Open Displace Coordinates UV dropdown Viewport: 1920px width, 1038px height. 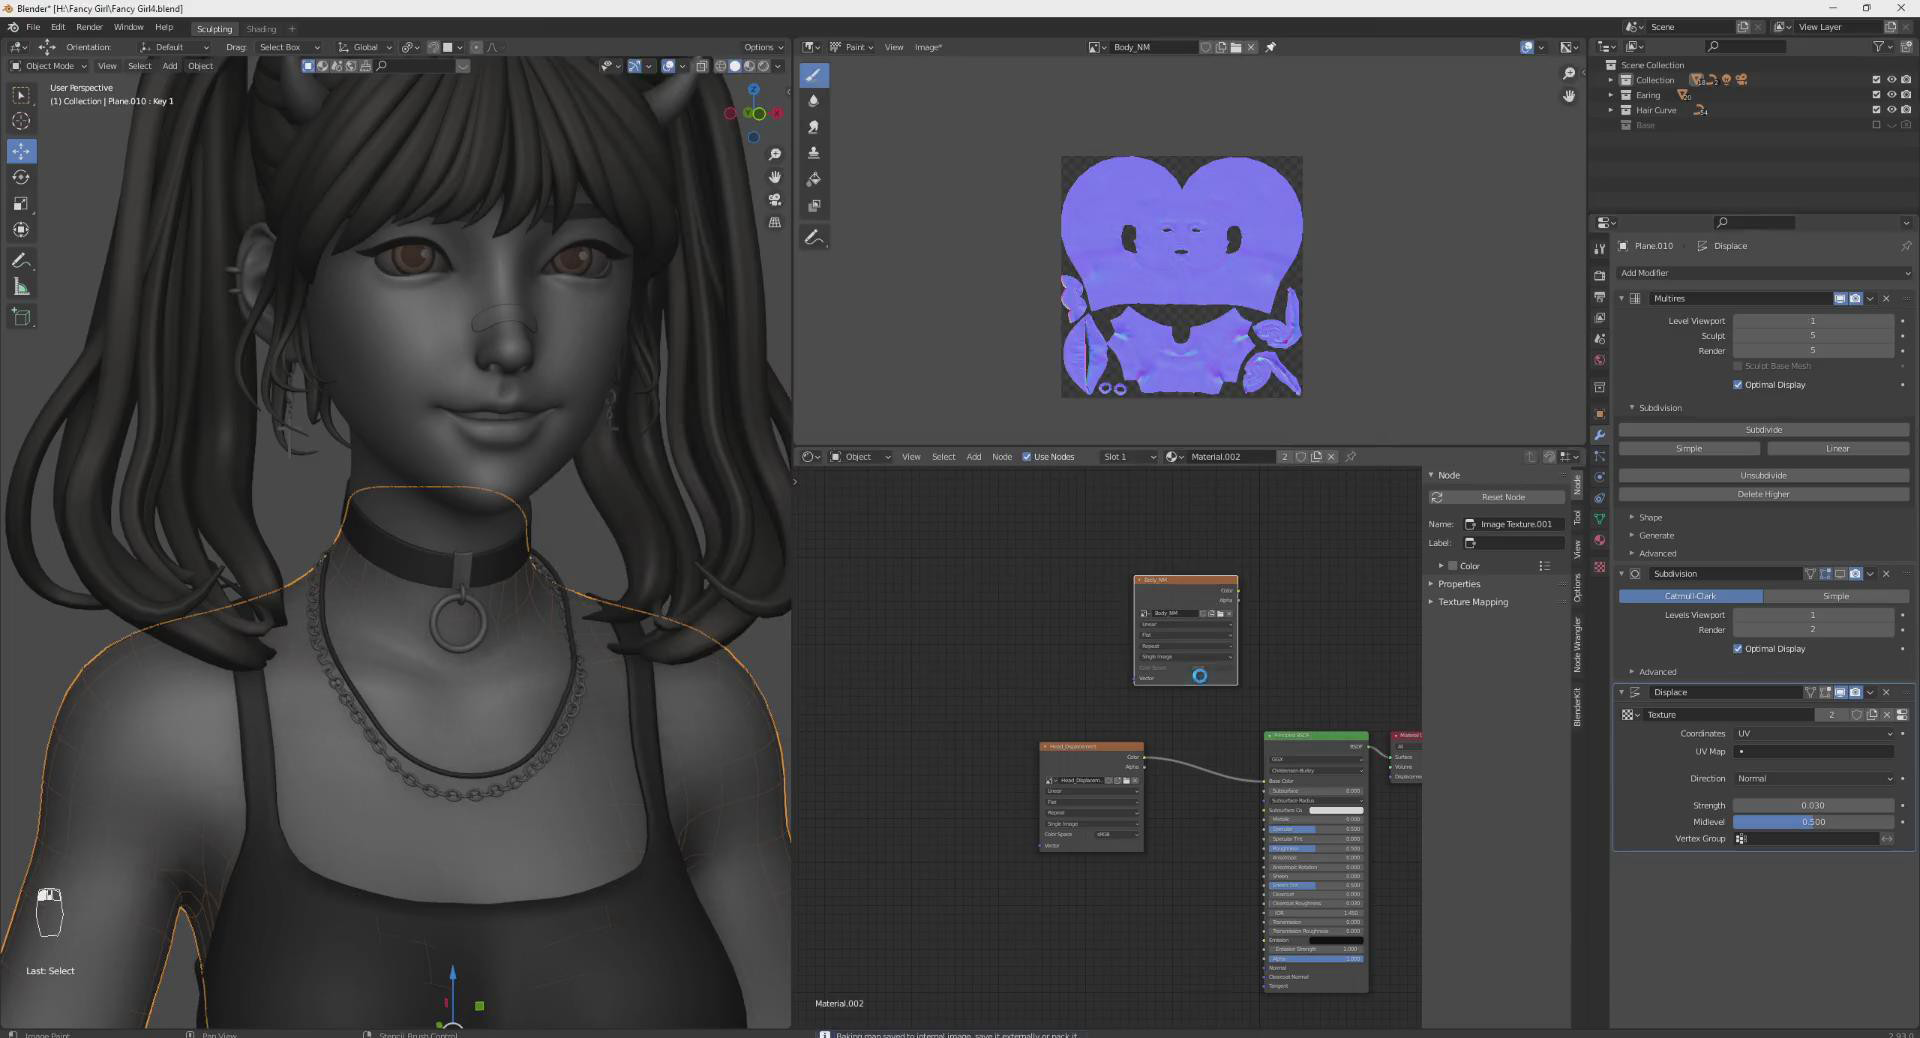pos(1814,733)
